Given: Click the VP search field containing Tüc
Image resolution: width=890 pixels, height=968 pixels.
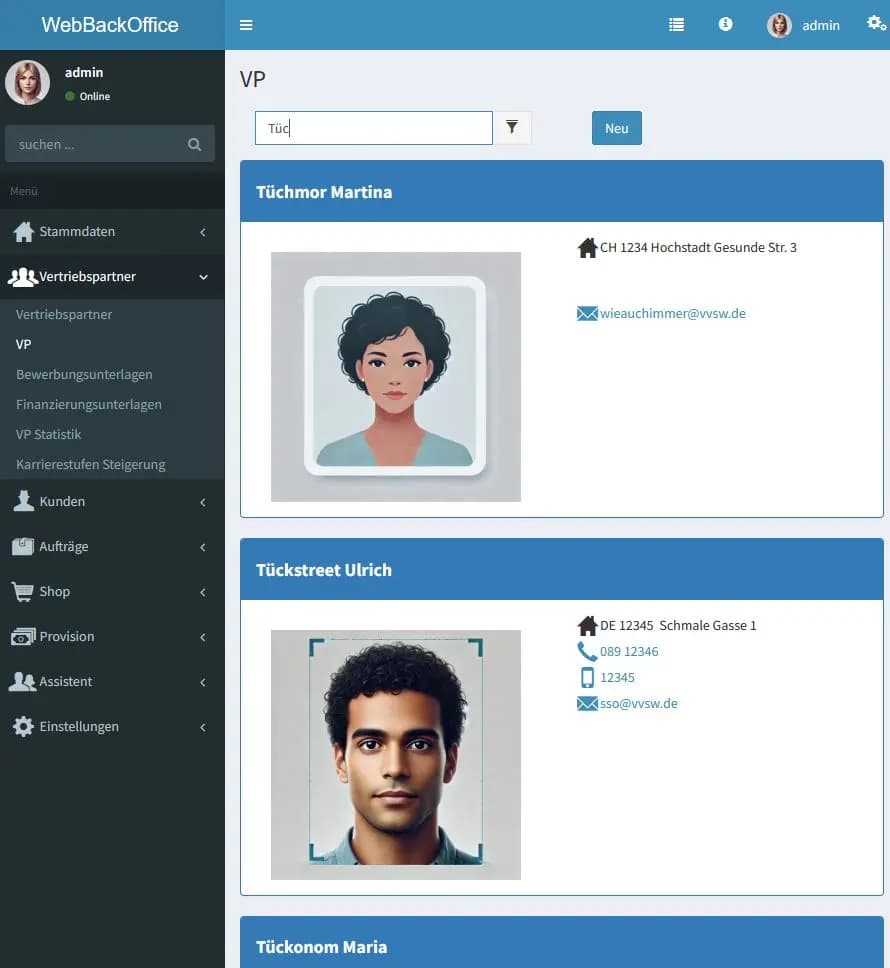Looking at the screenshot, I should [373, 128].
